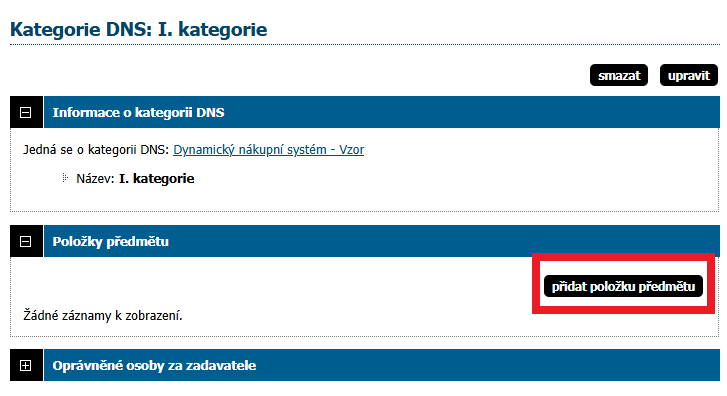Delete the category with the smazat button
The image size is (727, 396).
pyautogui.click(x=619, y=75)
